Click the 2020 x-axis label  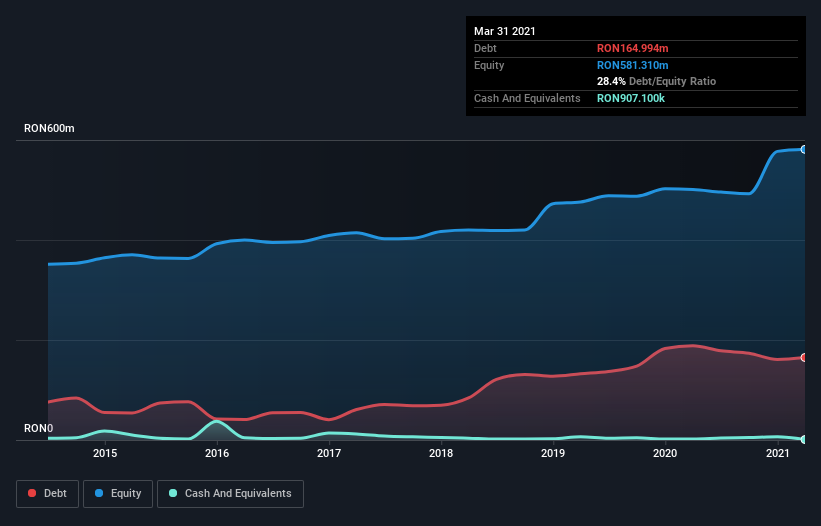coord(665,453)
